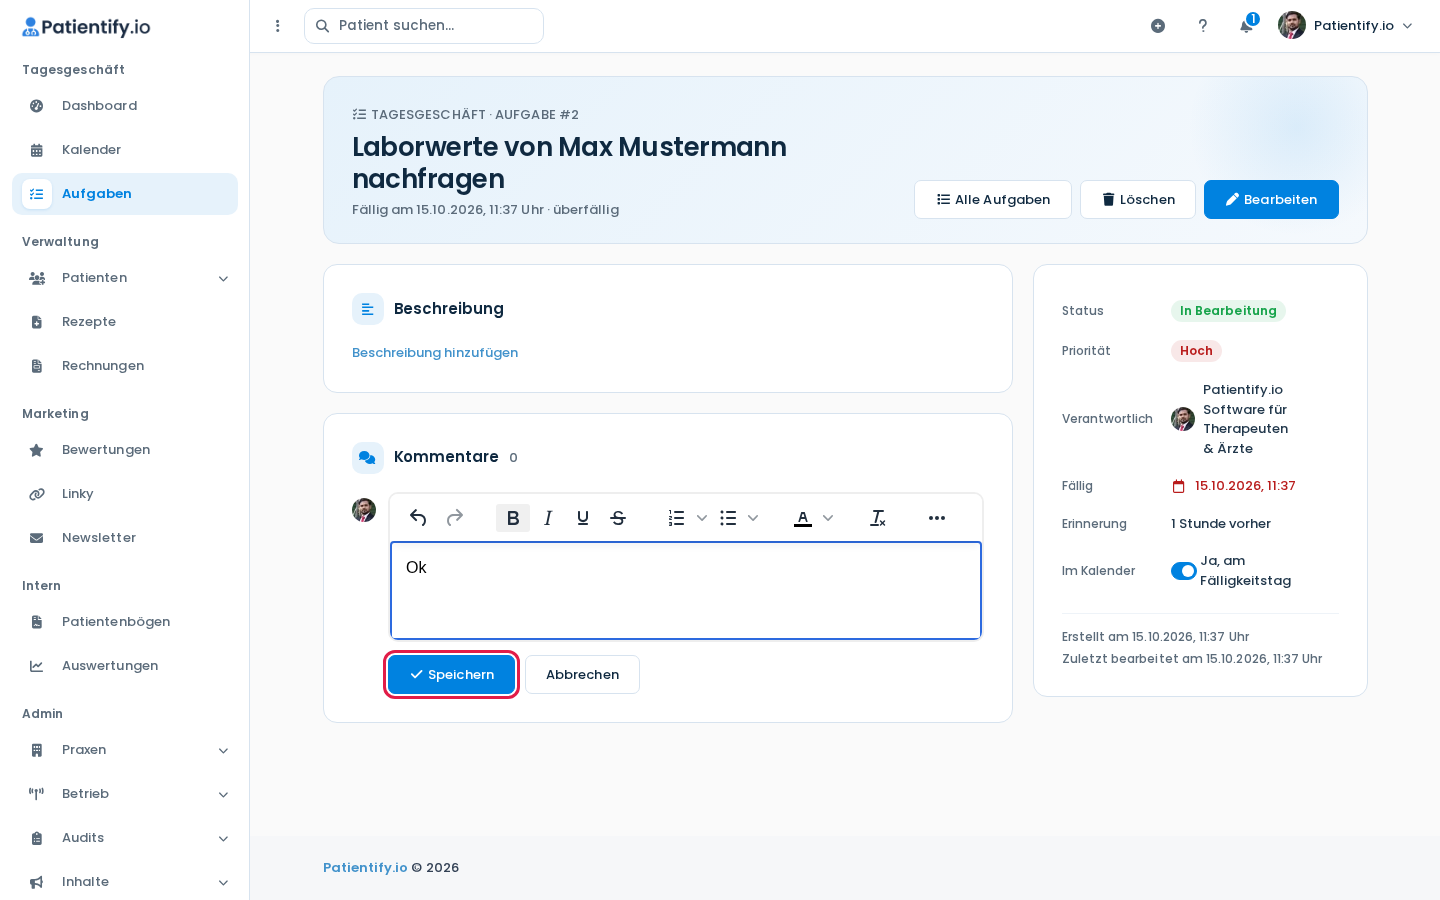The height and width of the screenshot is (900, 1440).
Task: Open Kalender in the sidebar
Action: click(125, 150)
